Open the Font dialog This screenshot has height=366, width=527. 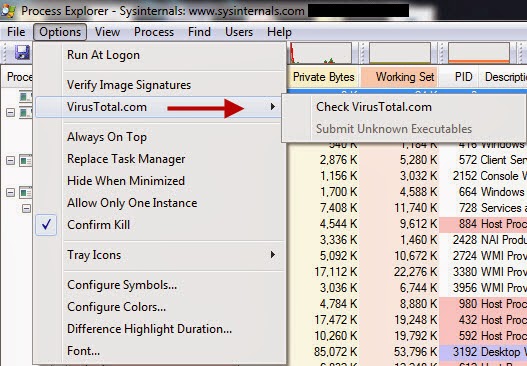coord(159,351)
